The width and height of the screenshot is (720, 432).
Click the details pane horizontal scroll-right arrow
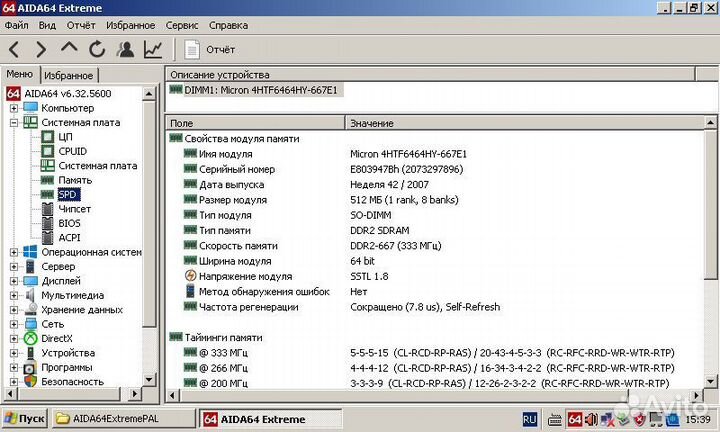697,395
